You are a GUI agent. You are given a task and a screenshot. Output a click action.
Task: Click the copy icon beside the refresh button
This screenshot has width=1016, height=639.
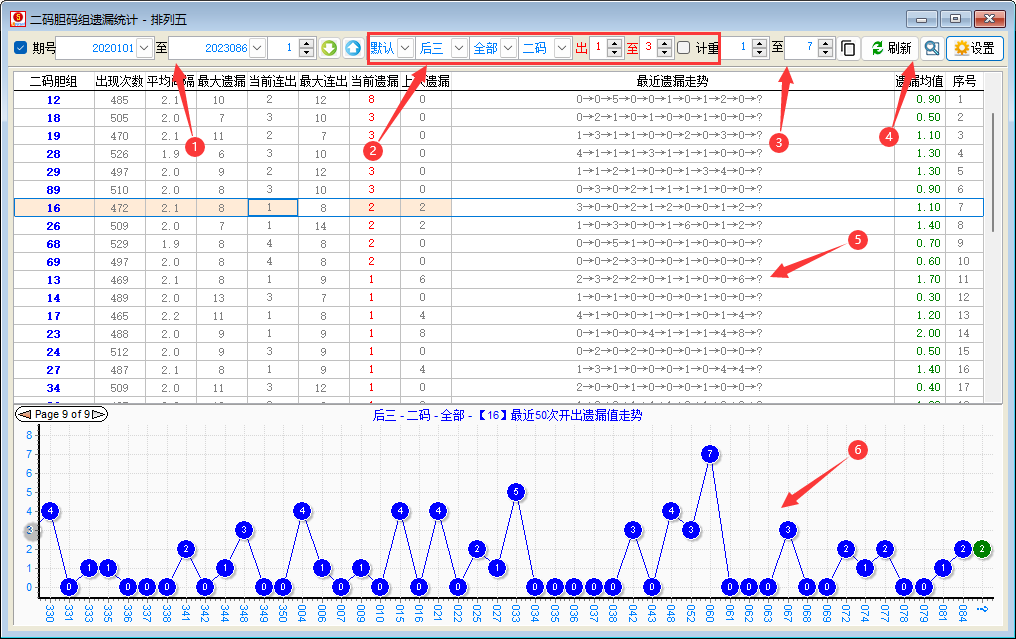[848, 48]
